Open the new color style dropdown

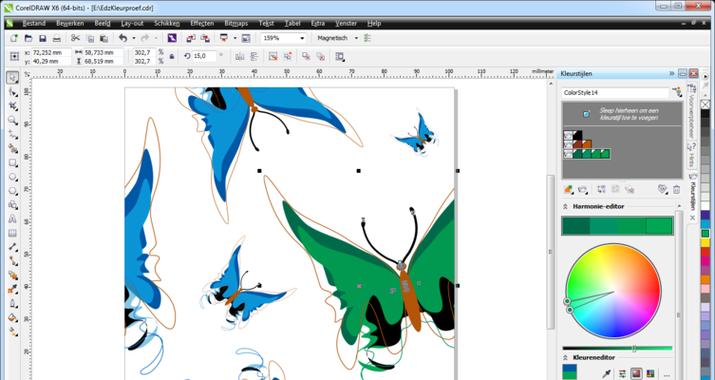569,189
